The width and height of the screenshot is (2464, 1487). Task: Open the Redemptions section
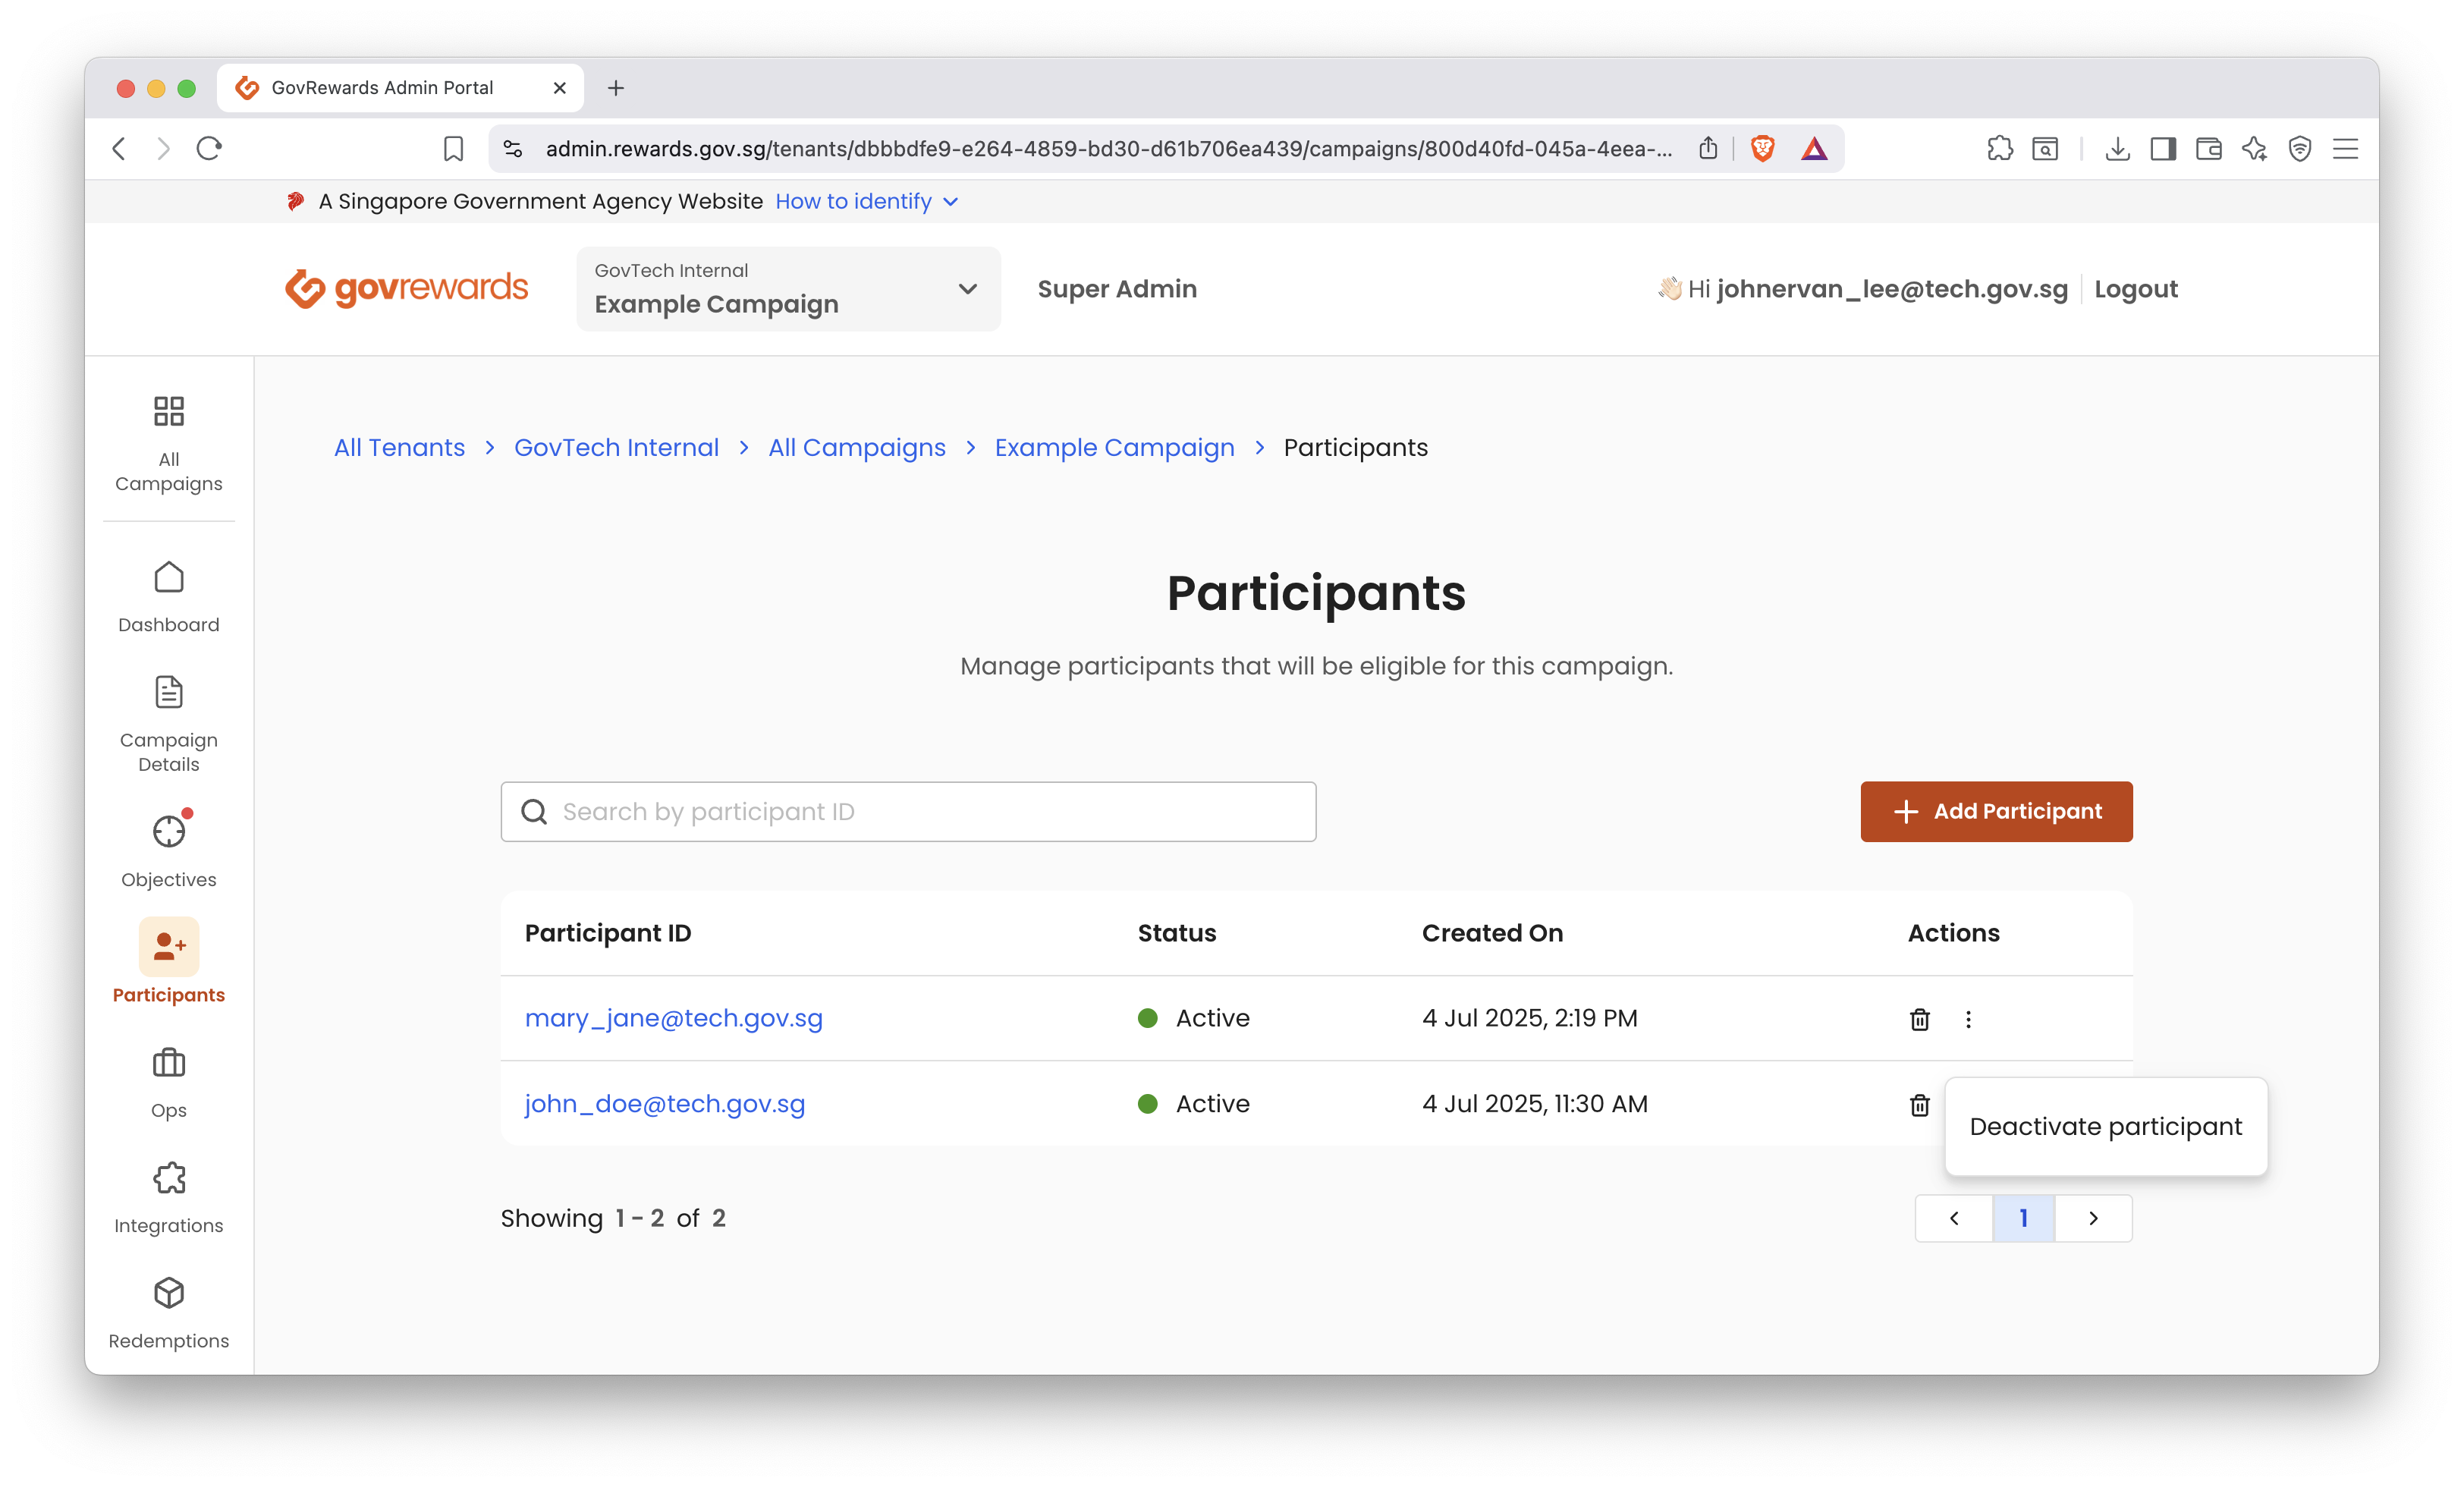[x=168, y=1311]
